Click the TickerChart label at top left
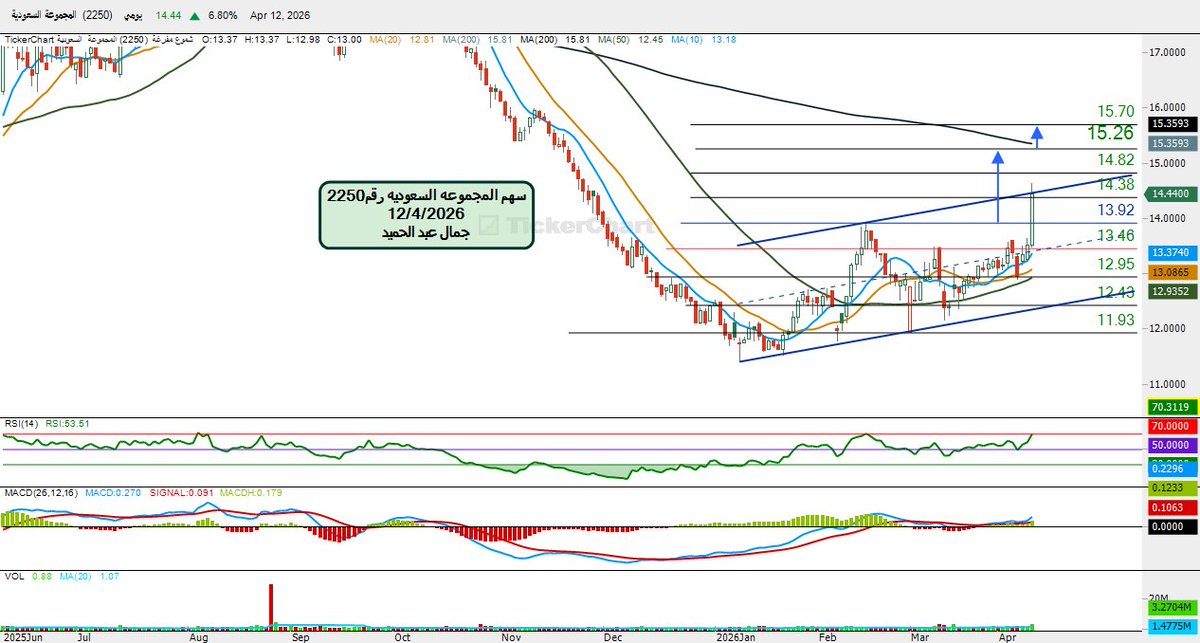Image resolution: width=1200 pixels, height=643 pixels. coord(28,39)
